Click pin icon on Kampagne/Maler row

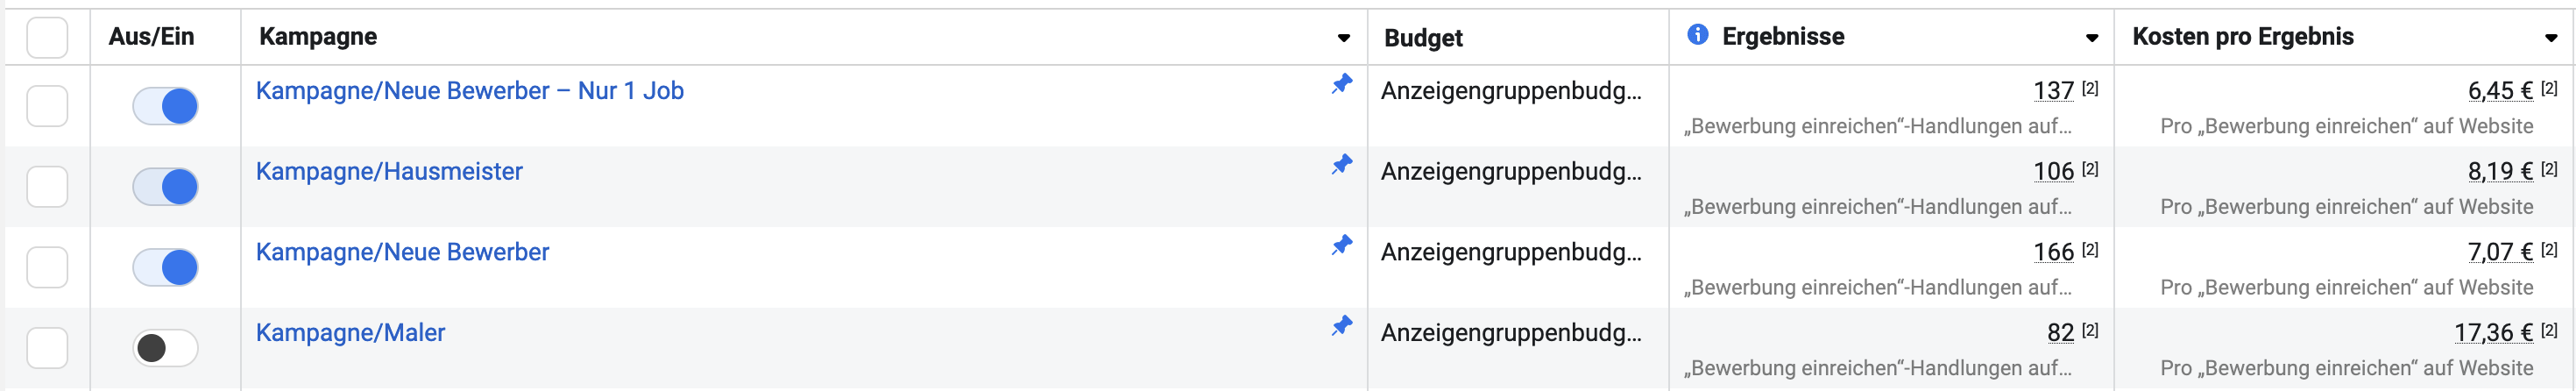click(1342, 326)
